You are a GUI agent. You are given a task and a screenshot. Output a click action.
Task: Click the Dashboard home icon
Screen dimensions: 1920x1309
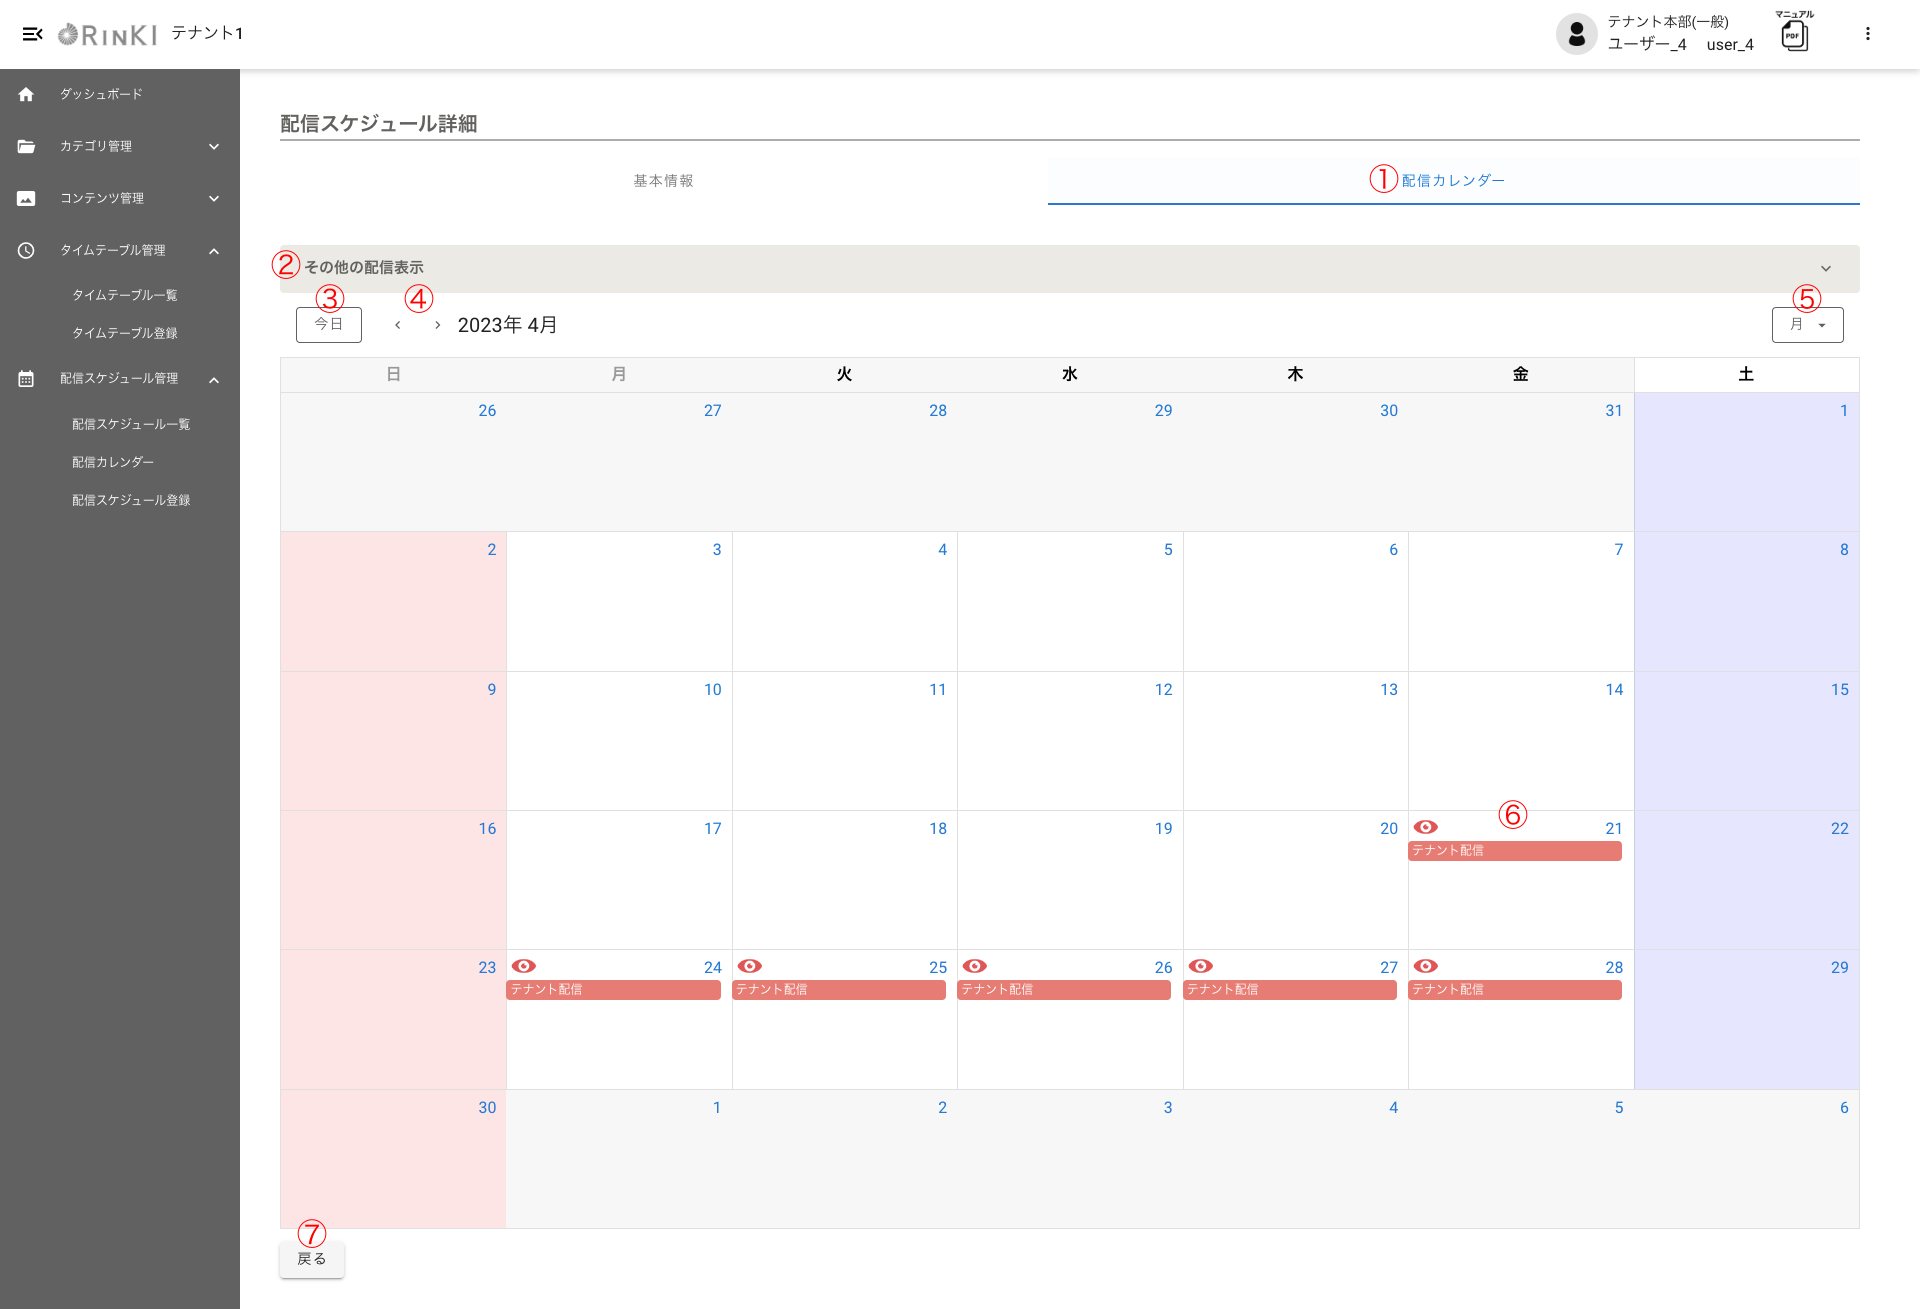tap(26, 94)
